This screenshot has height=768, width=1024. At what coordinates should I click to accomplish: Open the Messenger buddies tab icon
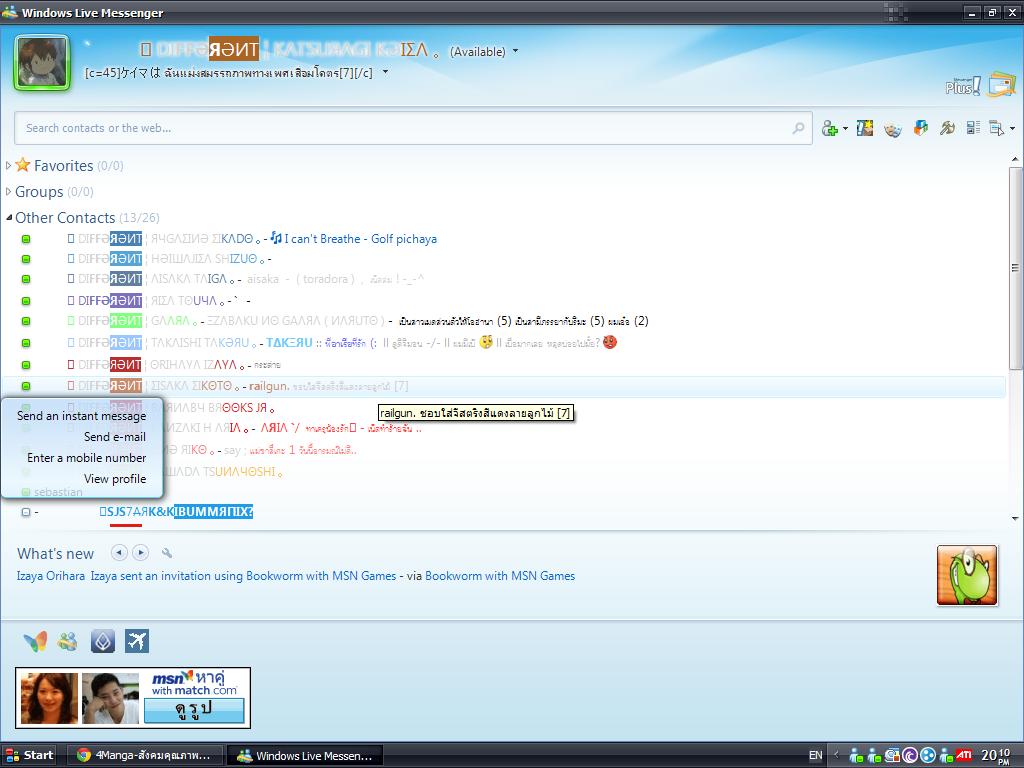point(67,641)
